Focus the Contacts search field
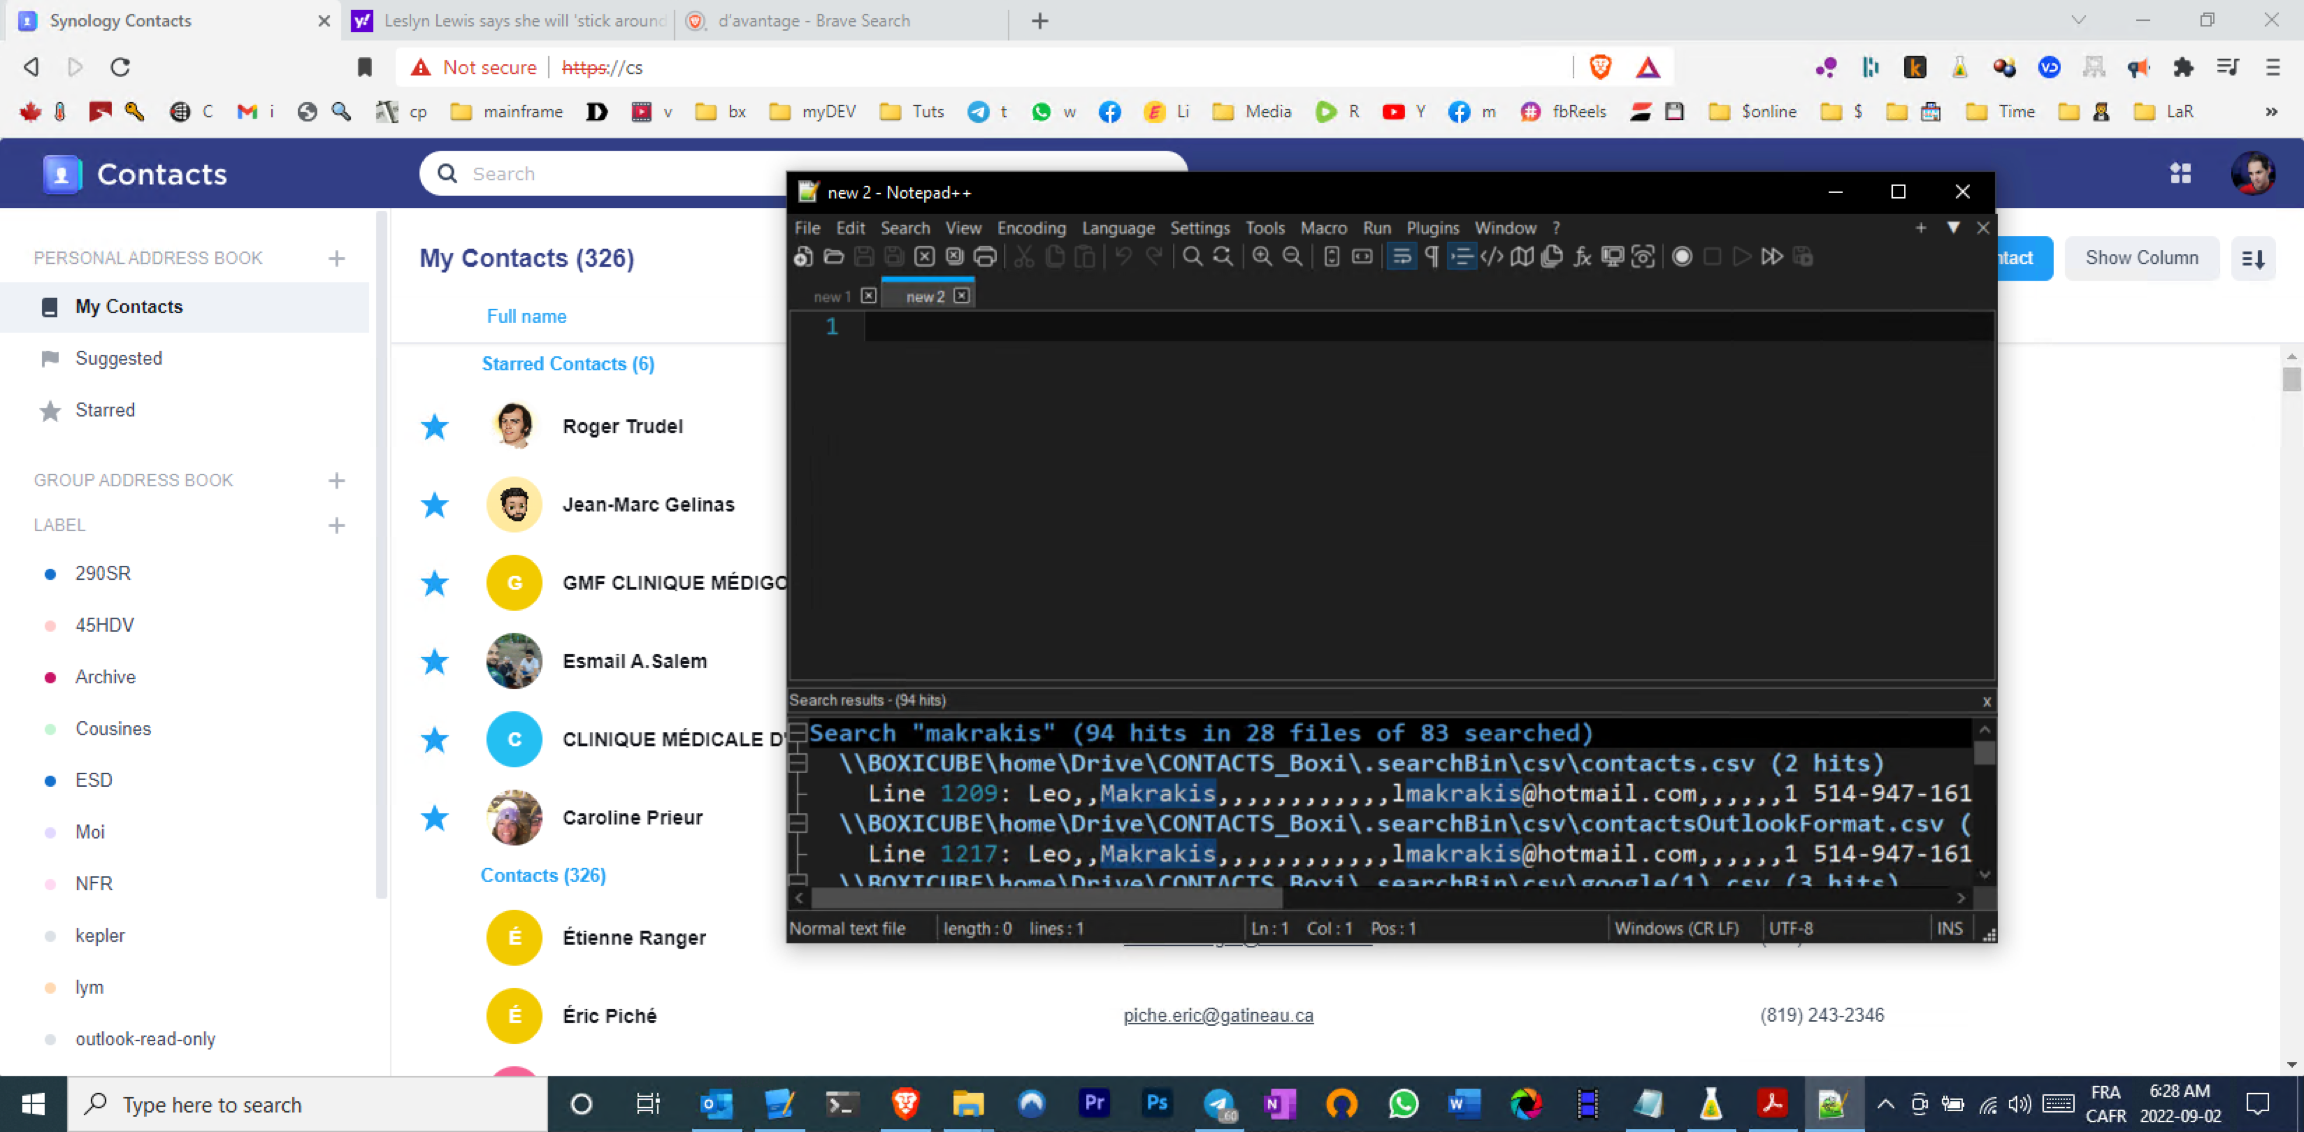 pyautogui.click(x=804, y=174)
